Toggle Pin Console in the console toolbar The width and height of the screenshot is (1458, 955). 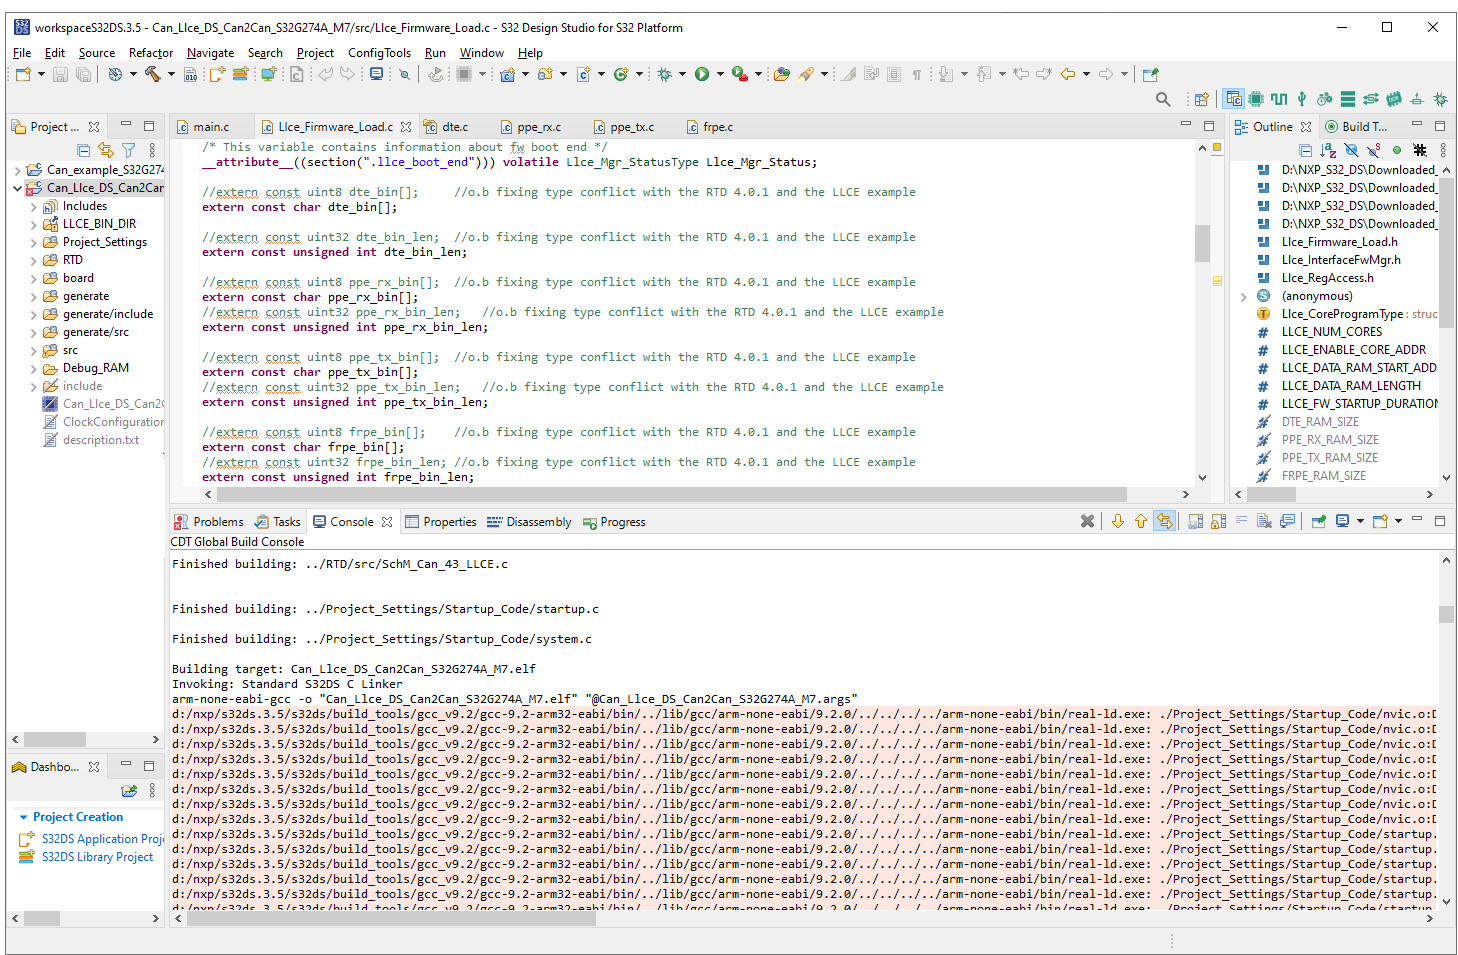[1318, 521]
